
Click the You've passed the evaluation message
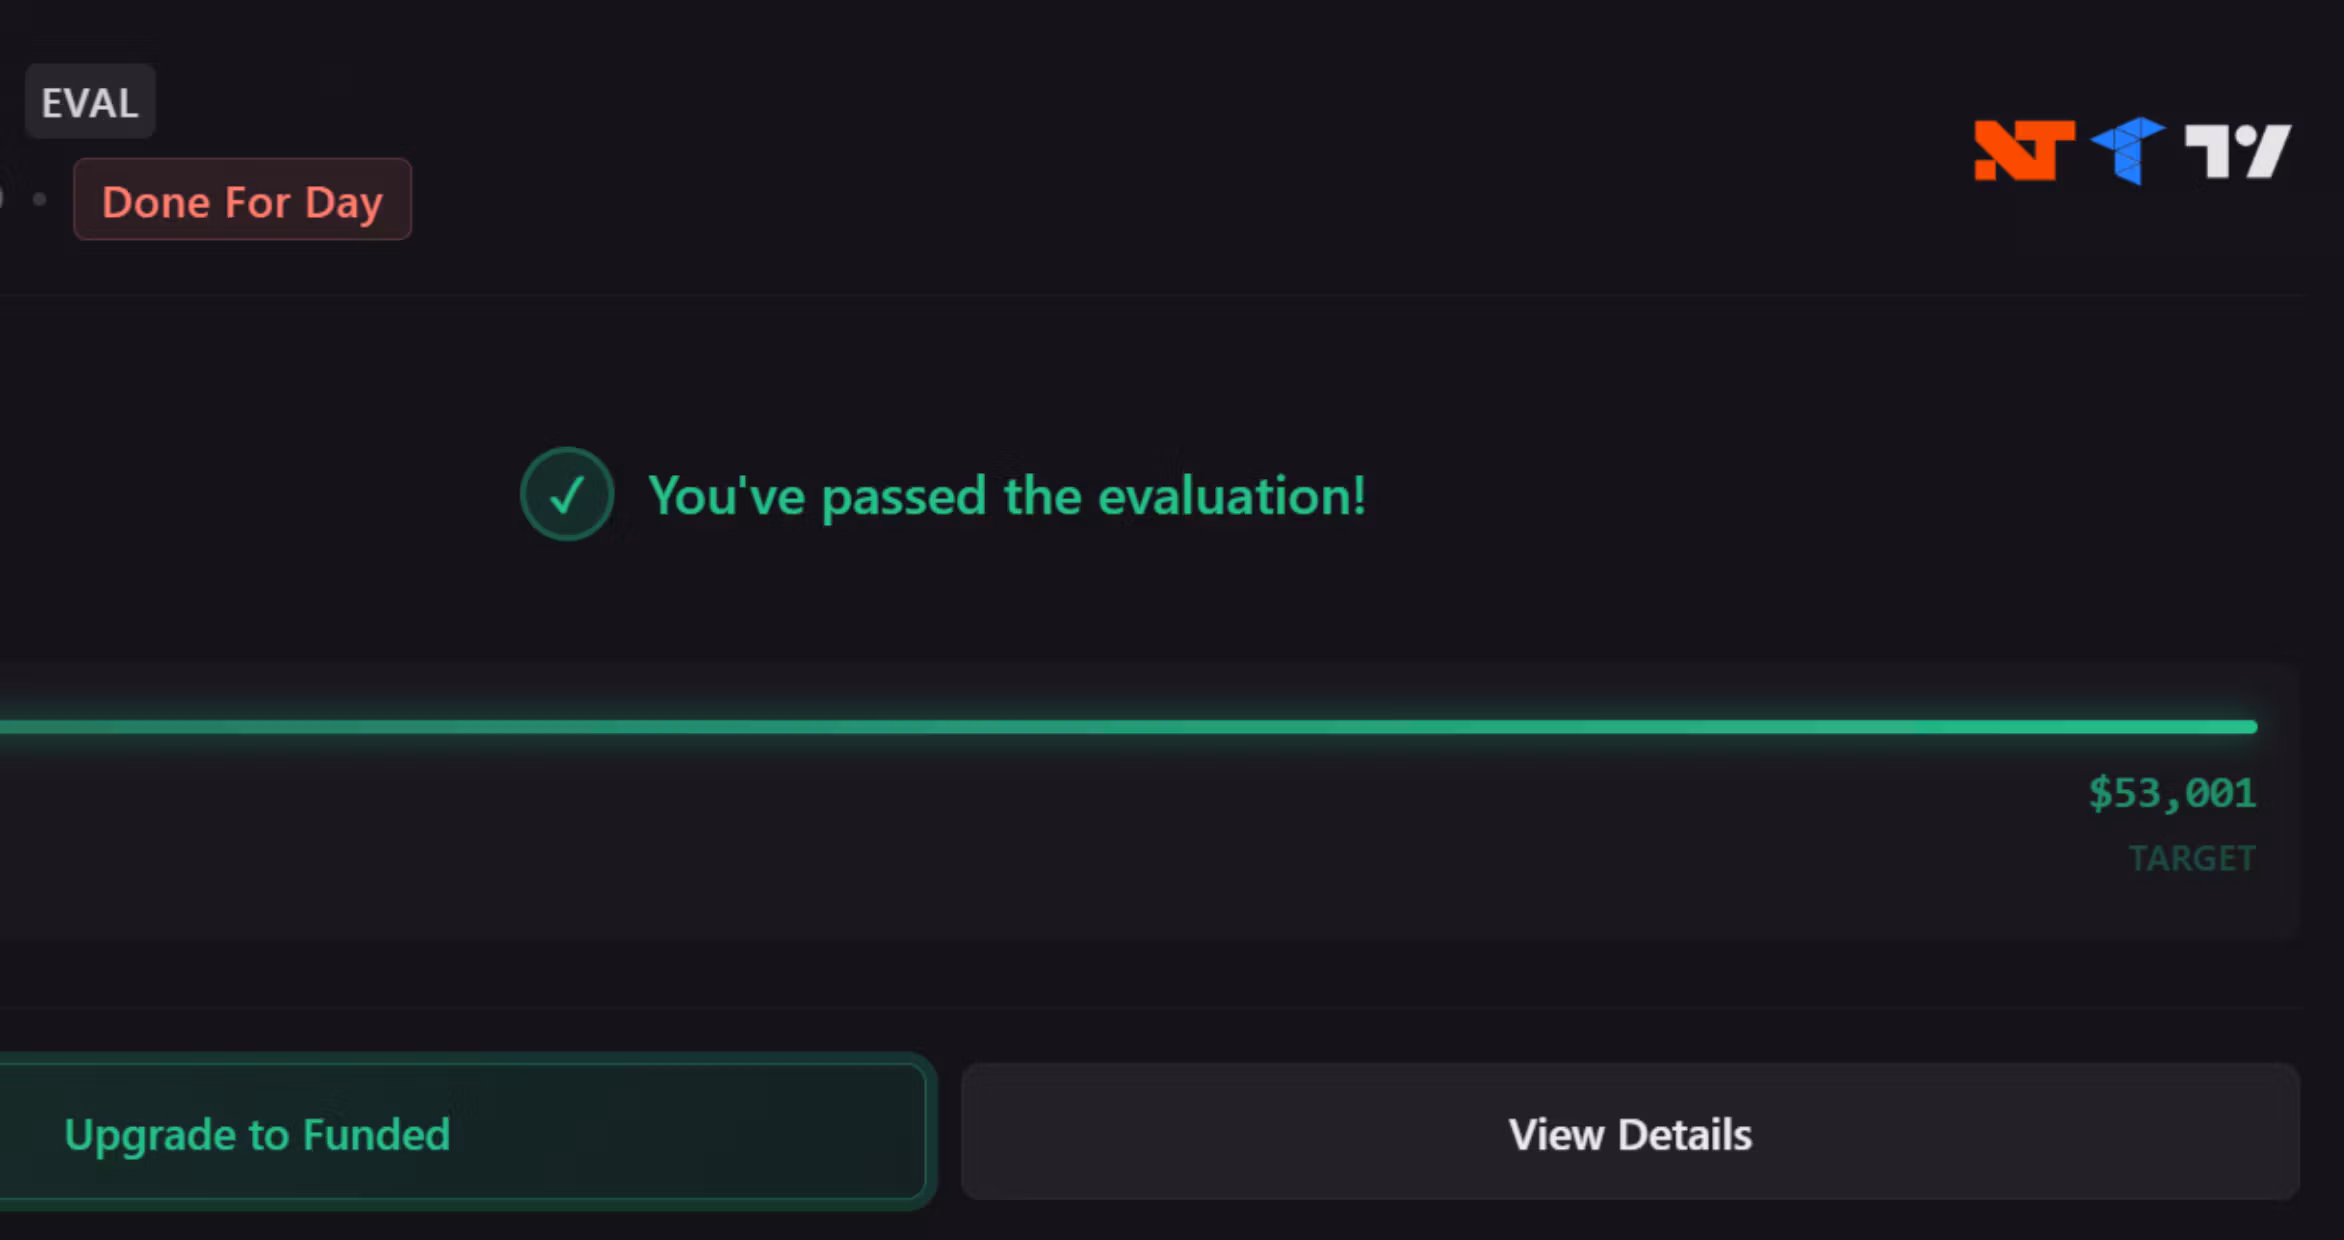(x=1007, y=495)
